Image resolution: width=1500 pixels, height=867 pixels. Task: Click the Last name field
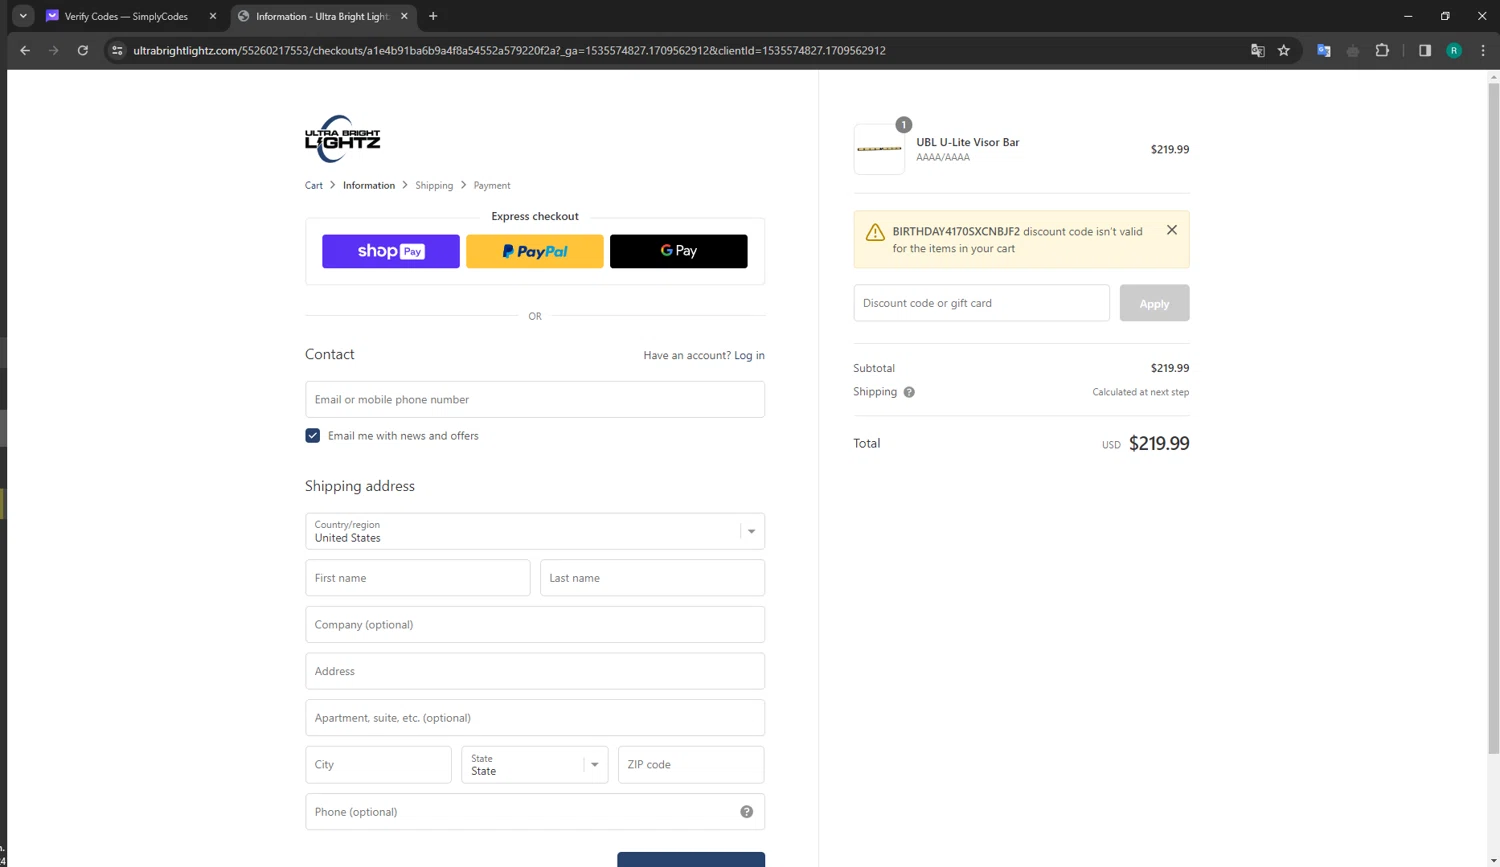click(652, 578)
